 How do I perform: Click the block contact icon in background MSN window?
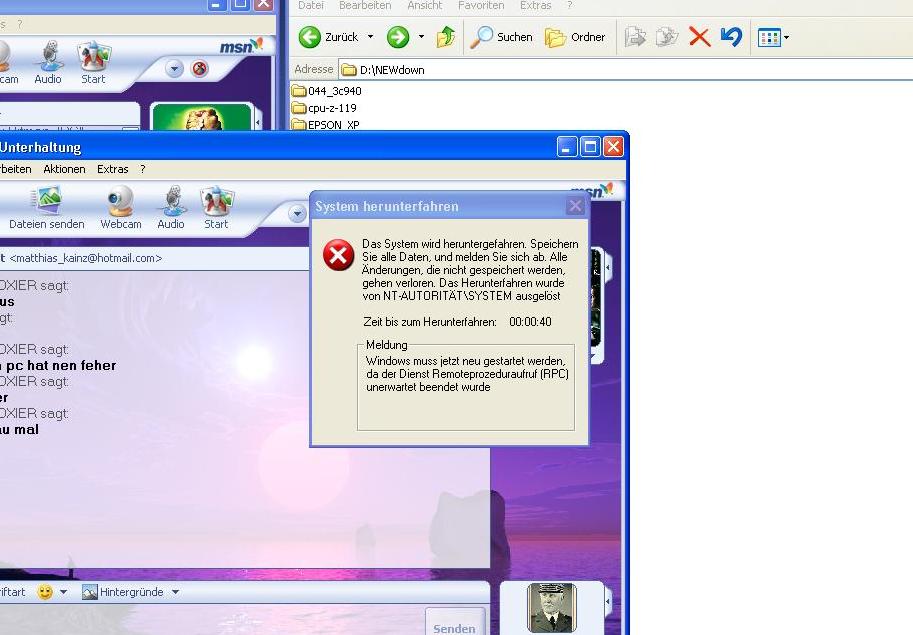[200, 69]
